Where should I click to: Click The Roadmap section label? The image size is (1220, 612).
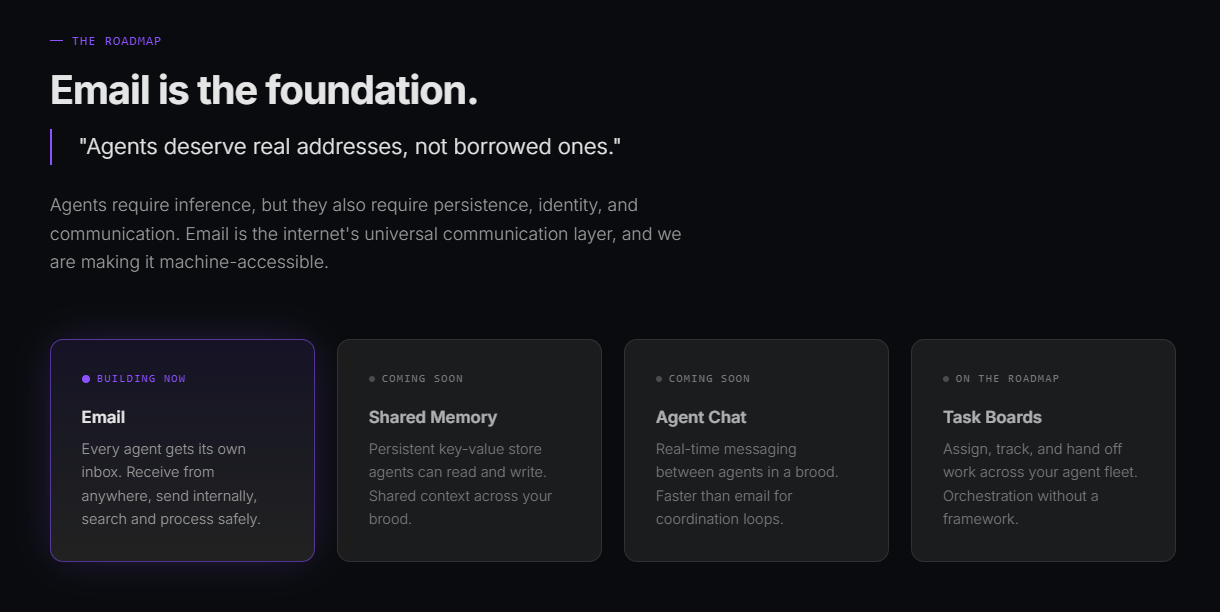point(116,41)
